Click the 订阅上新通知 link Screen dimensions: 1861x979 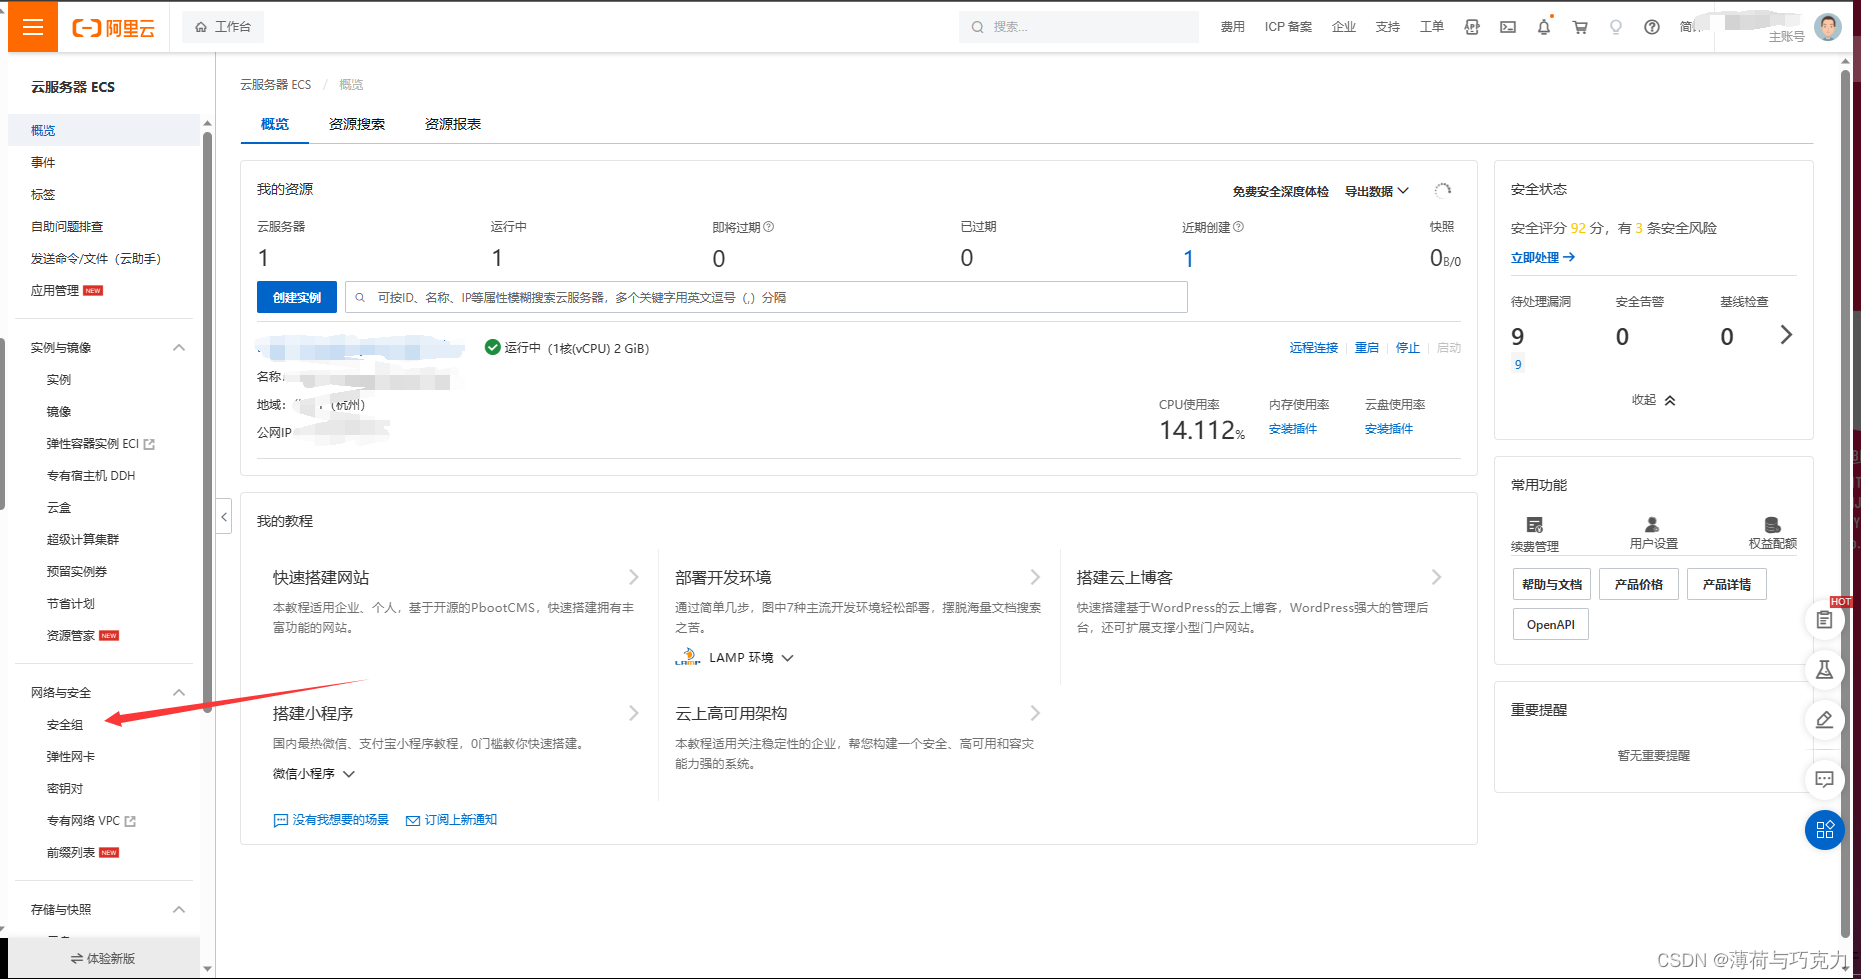tap(451, 820)
